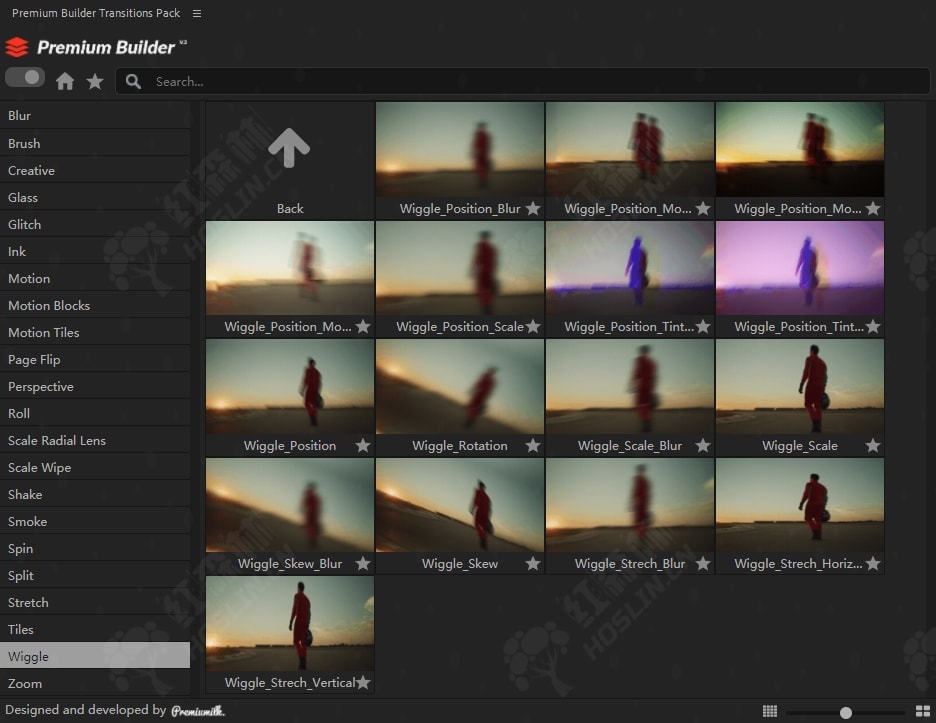Screen dimensions: 936x723
Task: Click the Premium Builder Transitions Pack title
Action: tap(96, 13)
